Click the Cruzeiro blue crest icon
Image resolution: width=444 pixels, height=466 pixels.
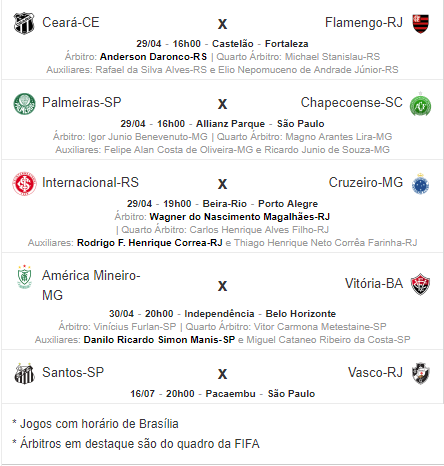click(420, 184)
